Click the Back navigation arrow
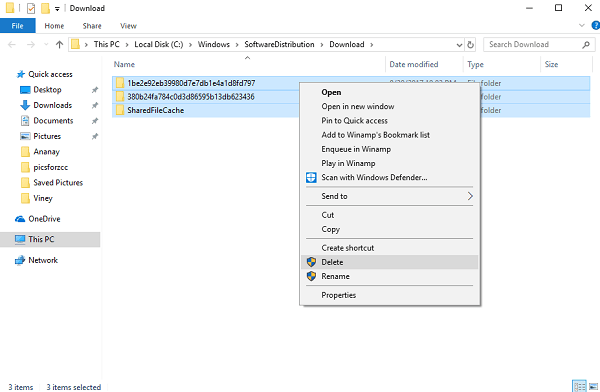Screen dimensions: 600x392 click(12, 45)
